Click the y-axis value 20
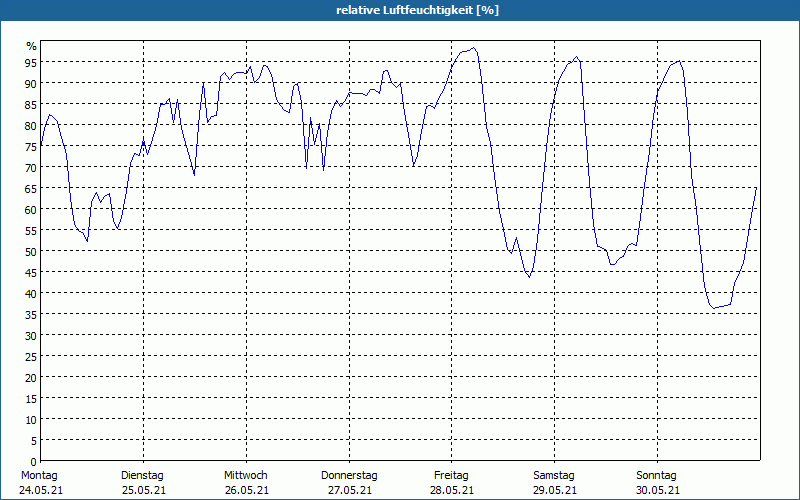This screenshot has width=800, height=500. click(31, 378)
